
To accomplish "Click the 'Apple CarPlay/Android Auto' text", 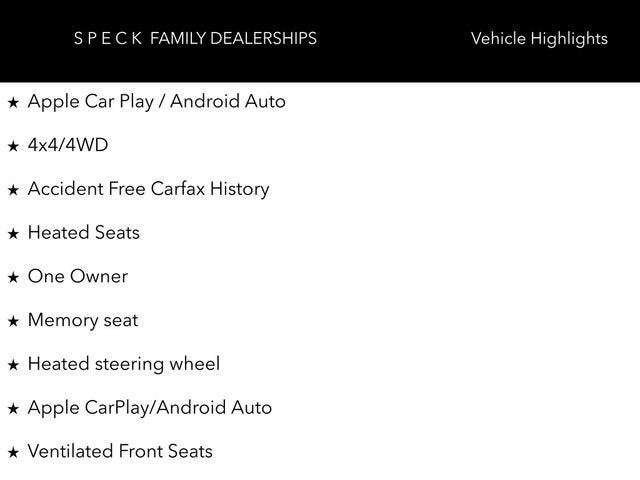I will pyautogui.click(x=150, y=408).
